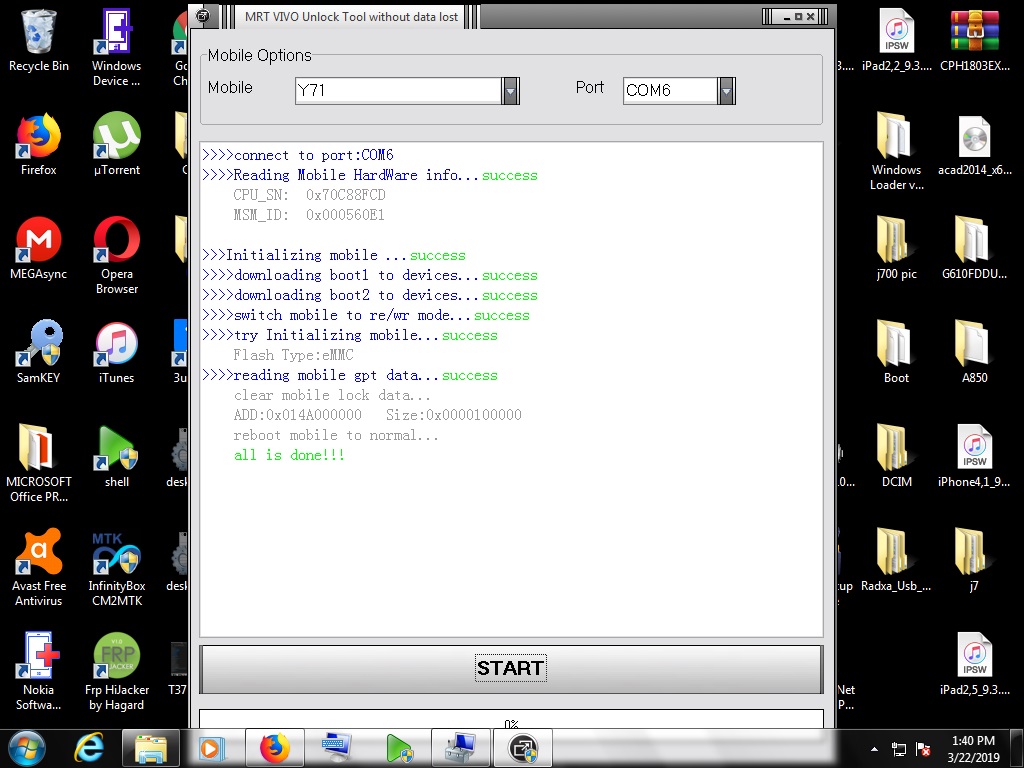Select shell desktop shortcut
The height and width of the screenshot is (768, 1024).
pos(116,456)
